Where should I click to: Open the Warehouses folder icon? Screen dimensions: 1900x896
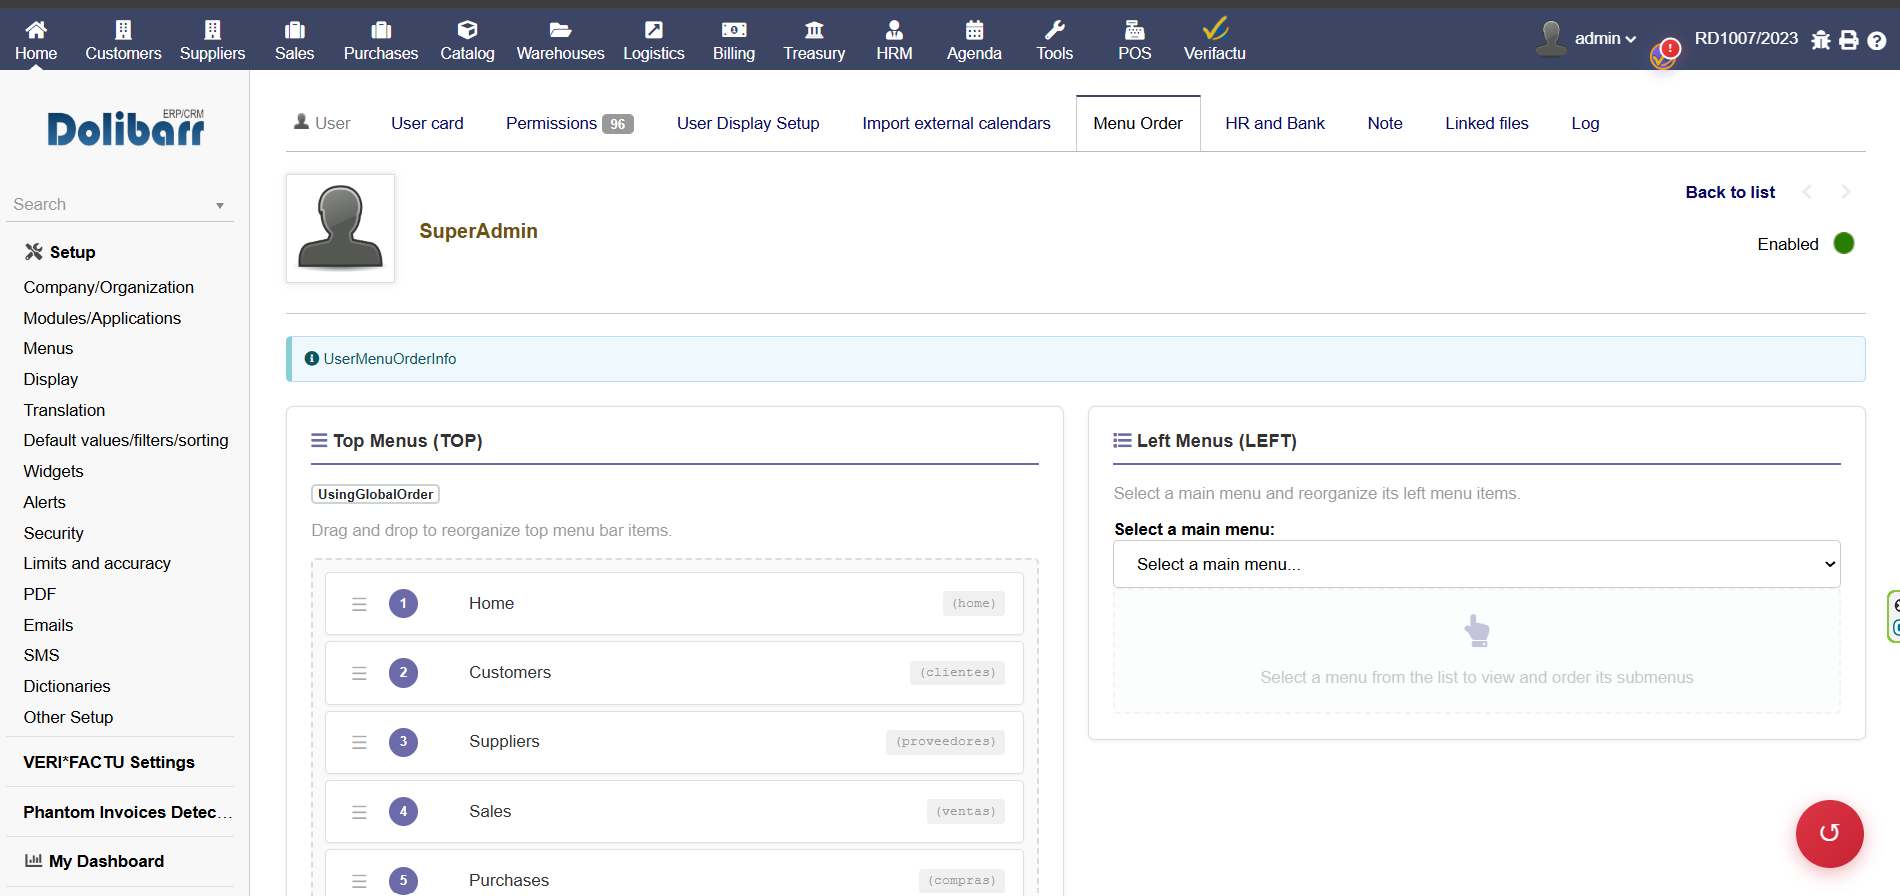(x=560, y=30)
